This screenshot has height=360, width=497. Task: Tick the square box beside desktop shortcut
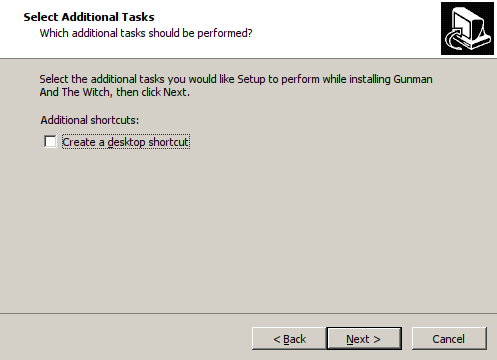(x=50, y=142)
